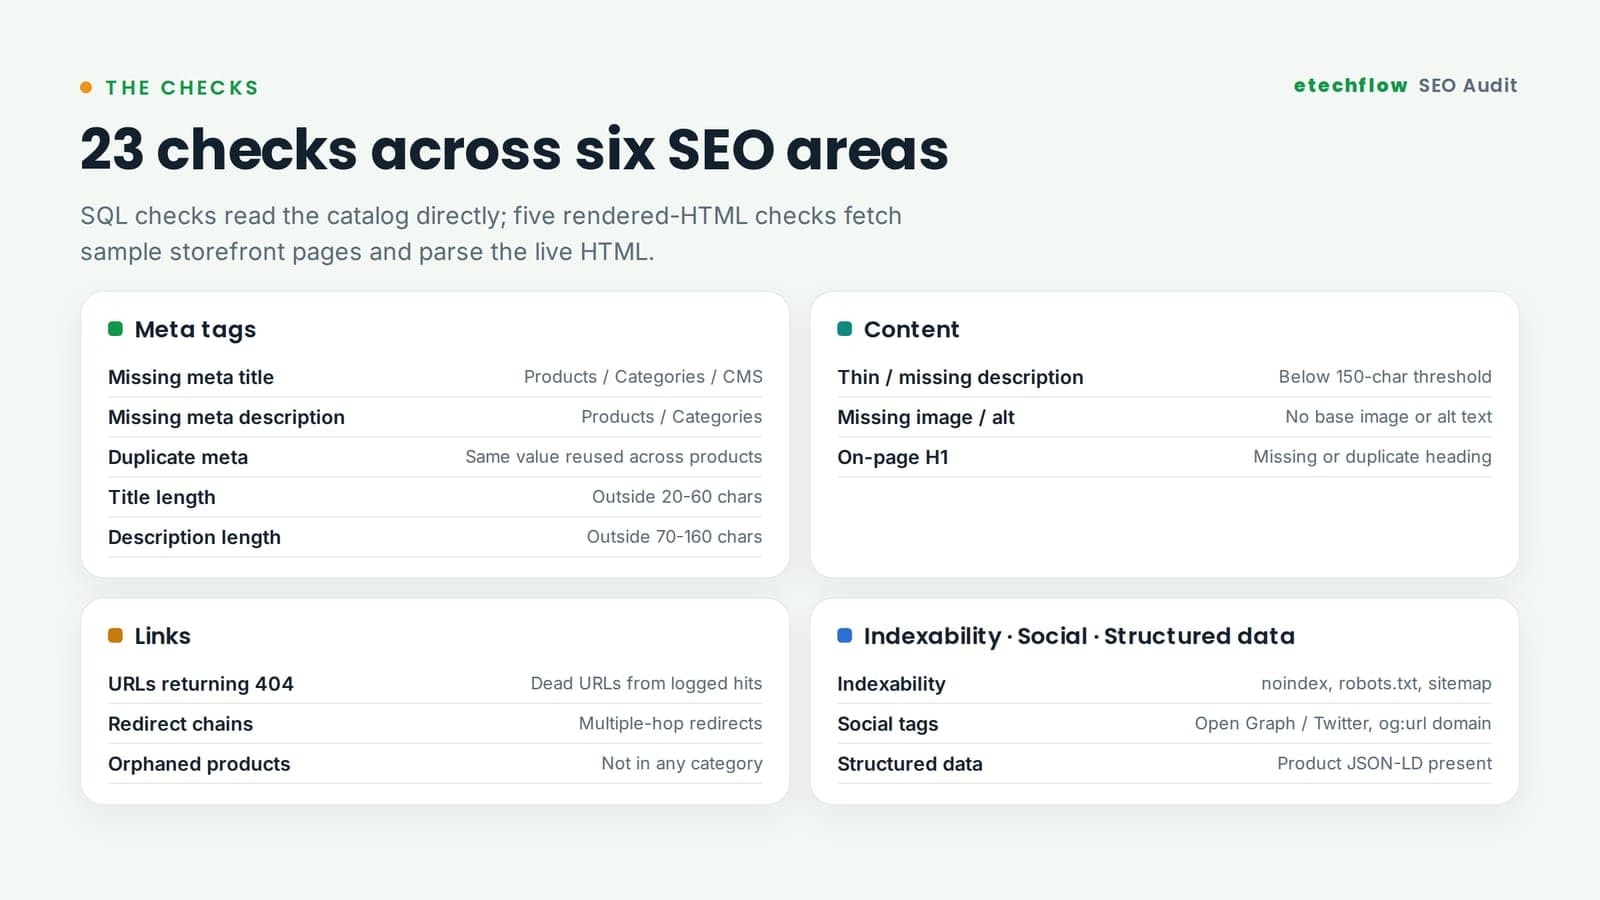1600x900 pixels.
Task: Click the blue square beside Indexability heading
Action: [844, 636]
